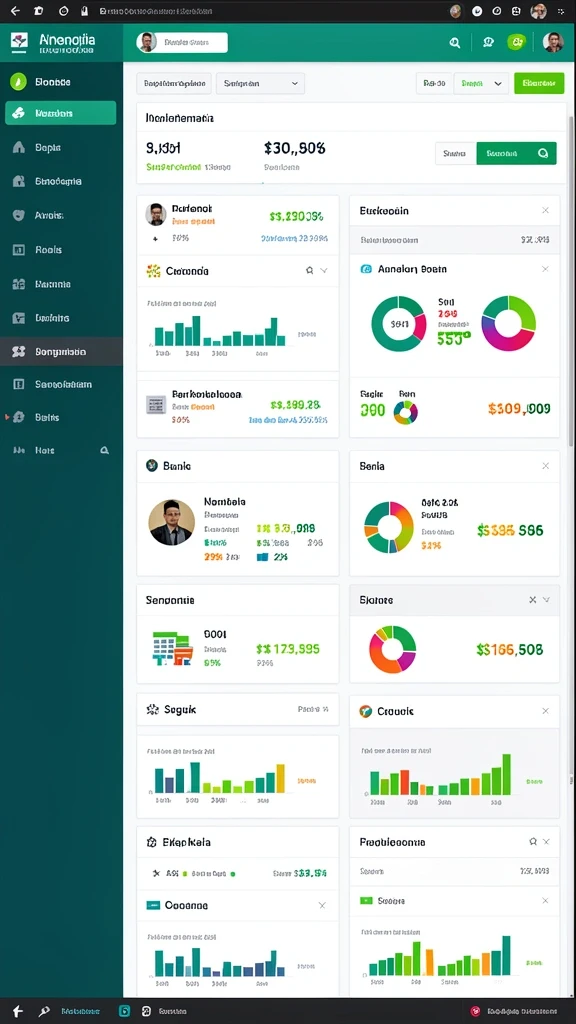Image resolution: width=576 pixels, height=1024 pixels.
Task: Click the search magnifier in the green header
Action: coord(455,43)
